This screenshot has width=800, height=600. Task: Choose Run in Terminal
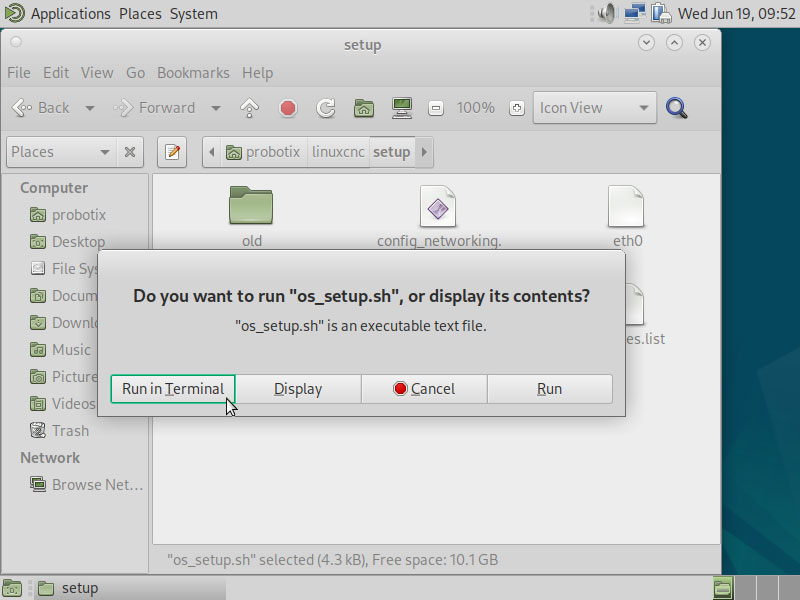coord(173,389)
